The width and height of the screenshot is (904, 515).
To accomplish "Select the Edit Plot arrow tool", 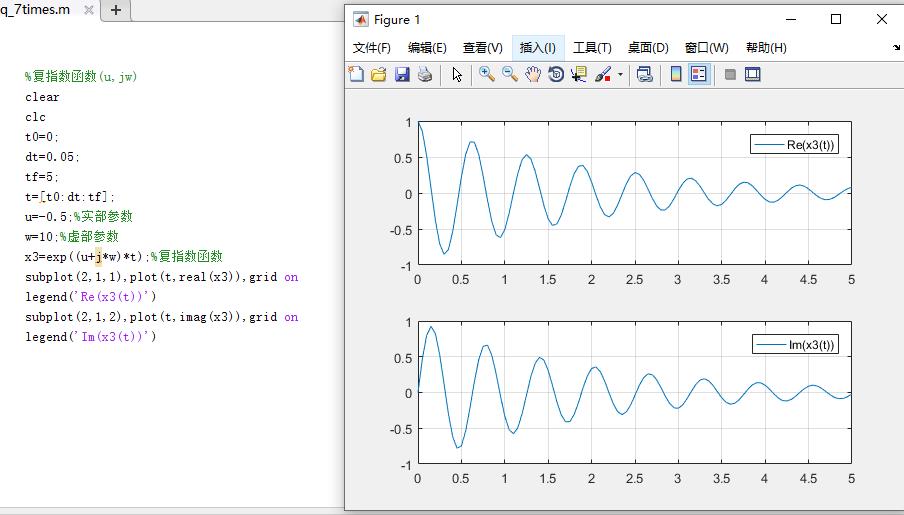I will click(457, 74).
